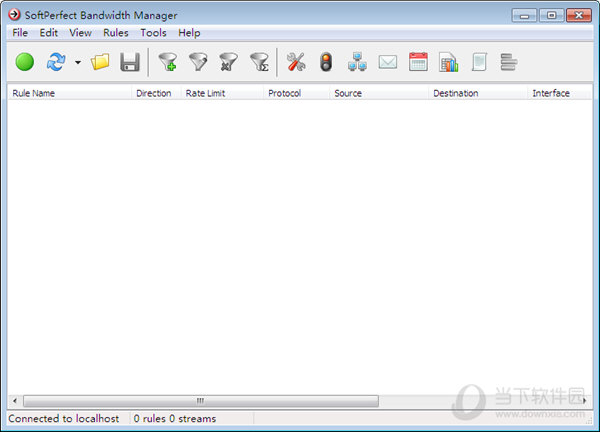Open funnel sigma summary icon

[259, 62]
